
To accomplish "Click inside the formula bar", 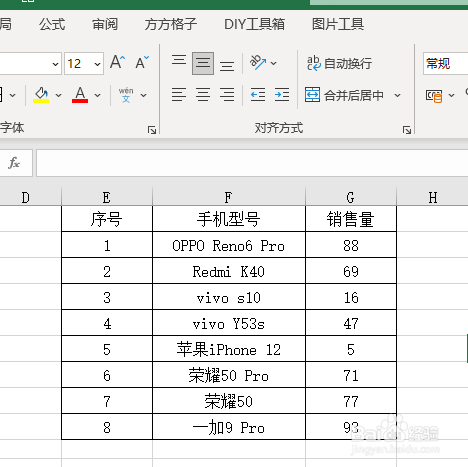I will pos(252,163).
